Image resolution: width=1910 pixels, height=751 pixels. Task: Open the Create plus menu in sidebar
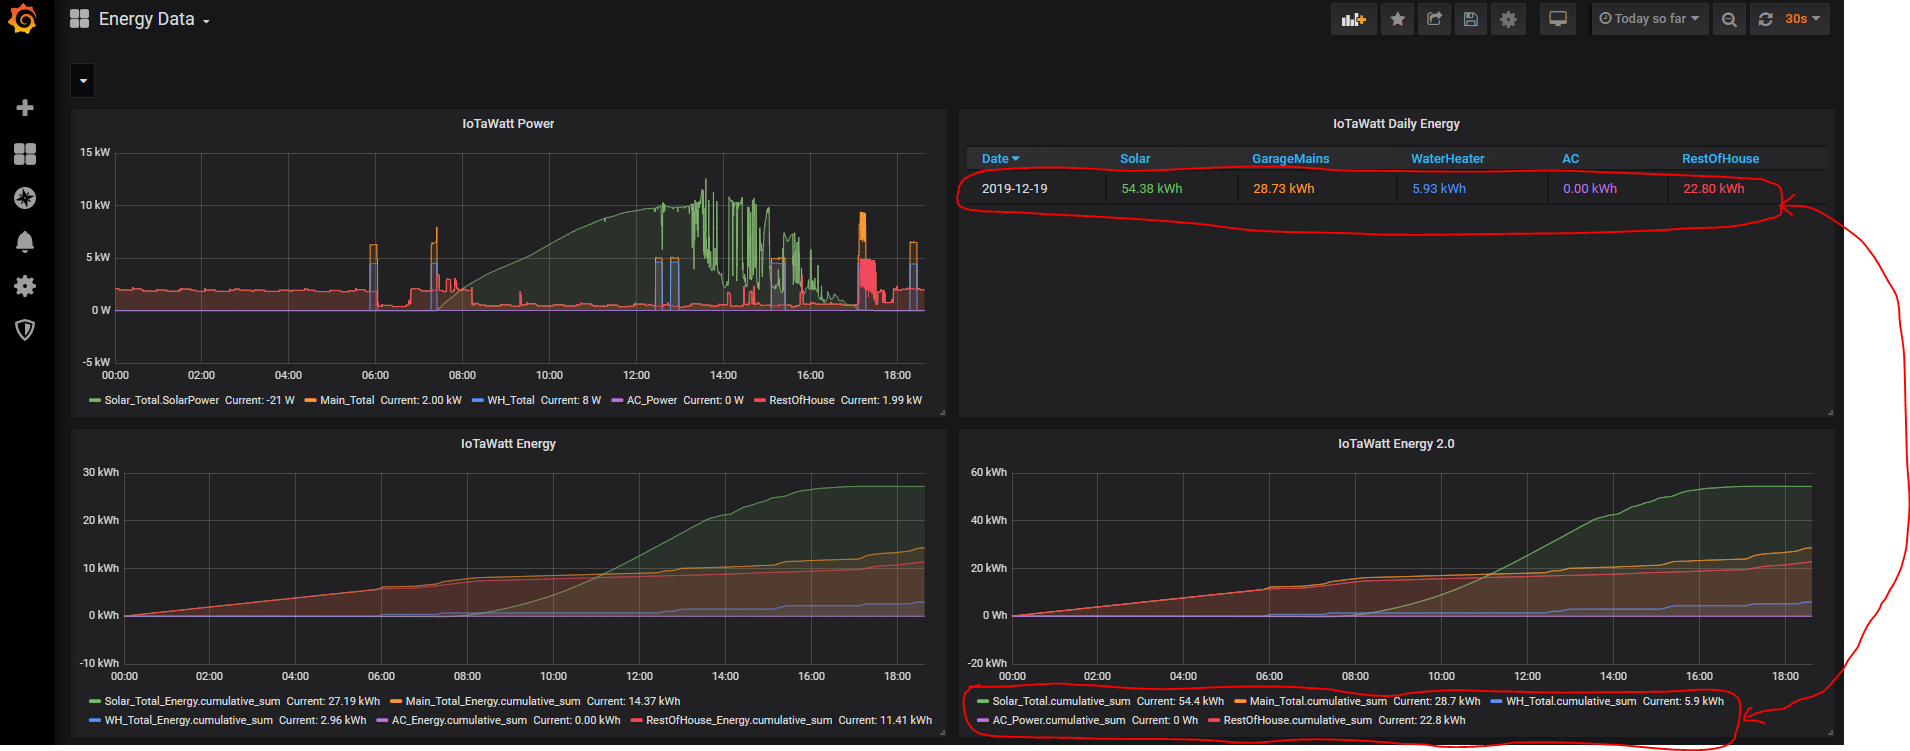(x=25, y=107)
